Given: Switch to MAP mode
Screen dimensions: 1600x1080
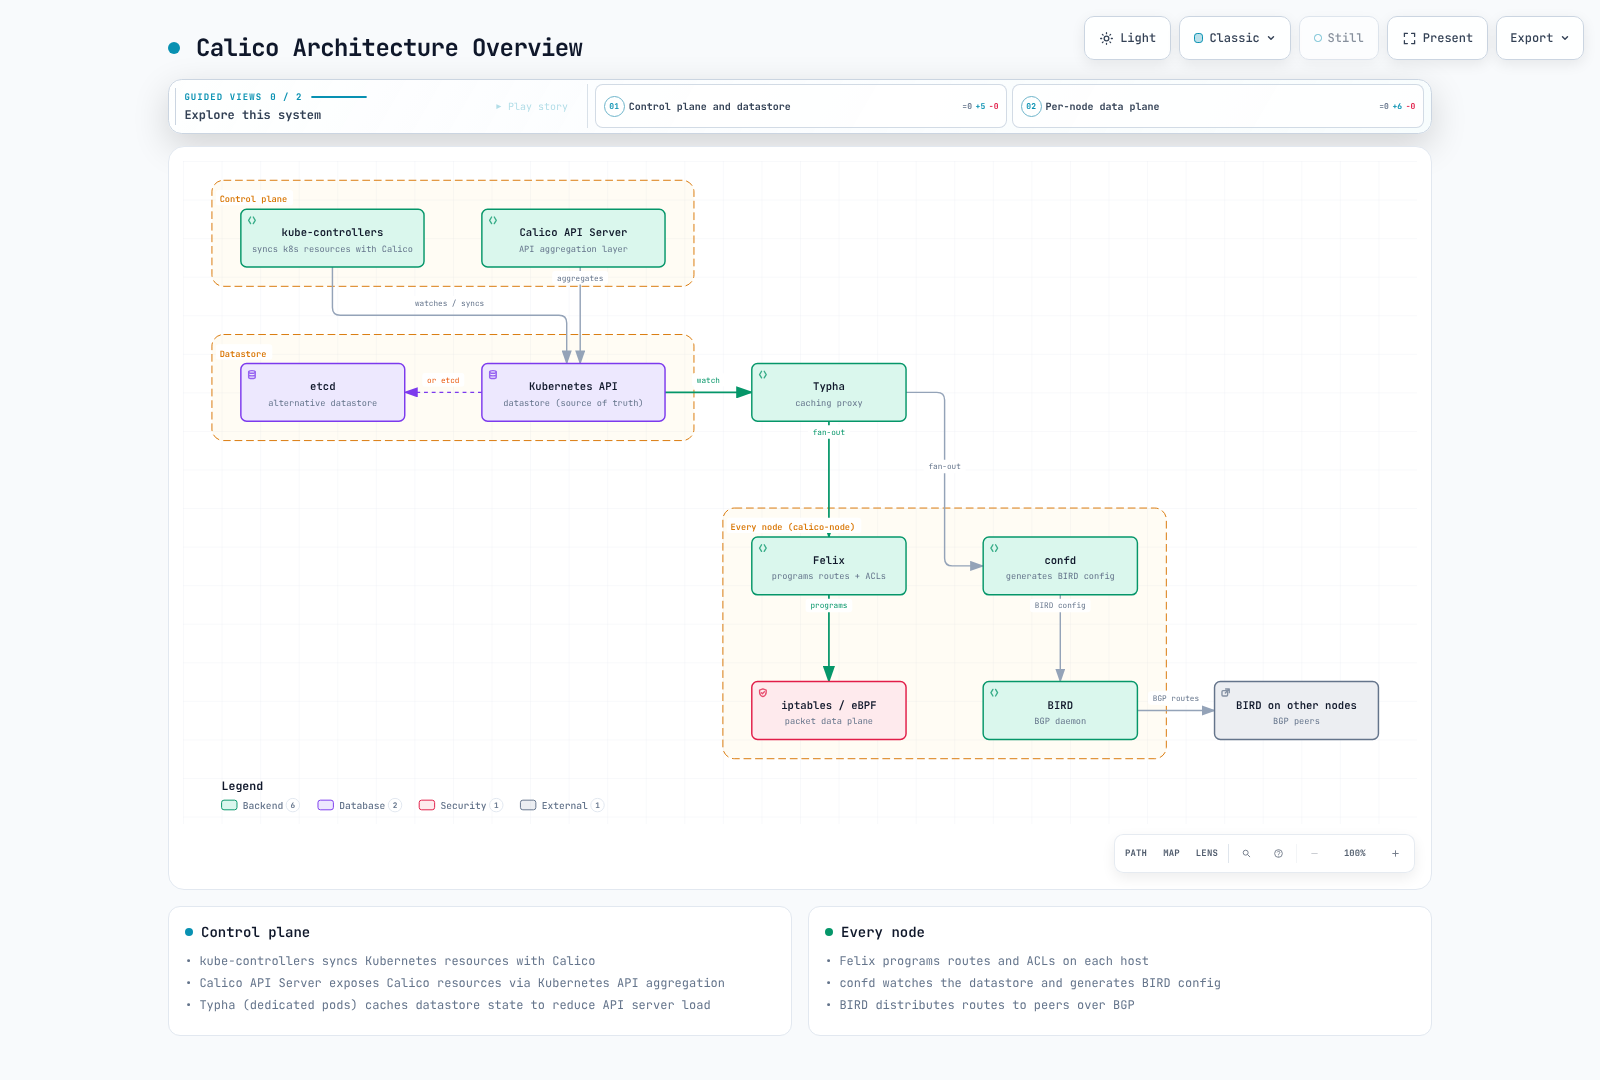Looking at the screenshot, I should coord(1171,853).
